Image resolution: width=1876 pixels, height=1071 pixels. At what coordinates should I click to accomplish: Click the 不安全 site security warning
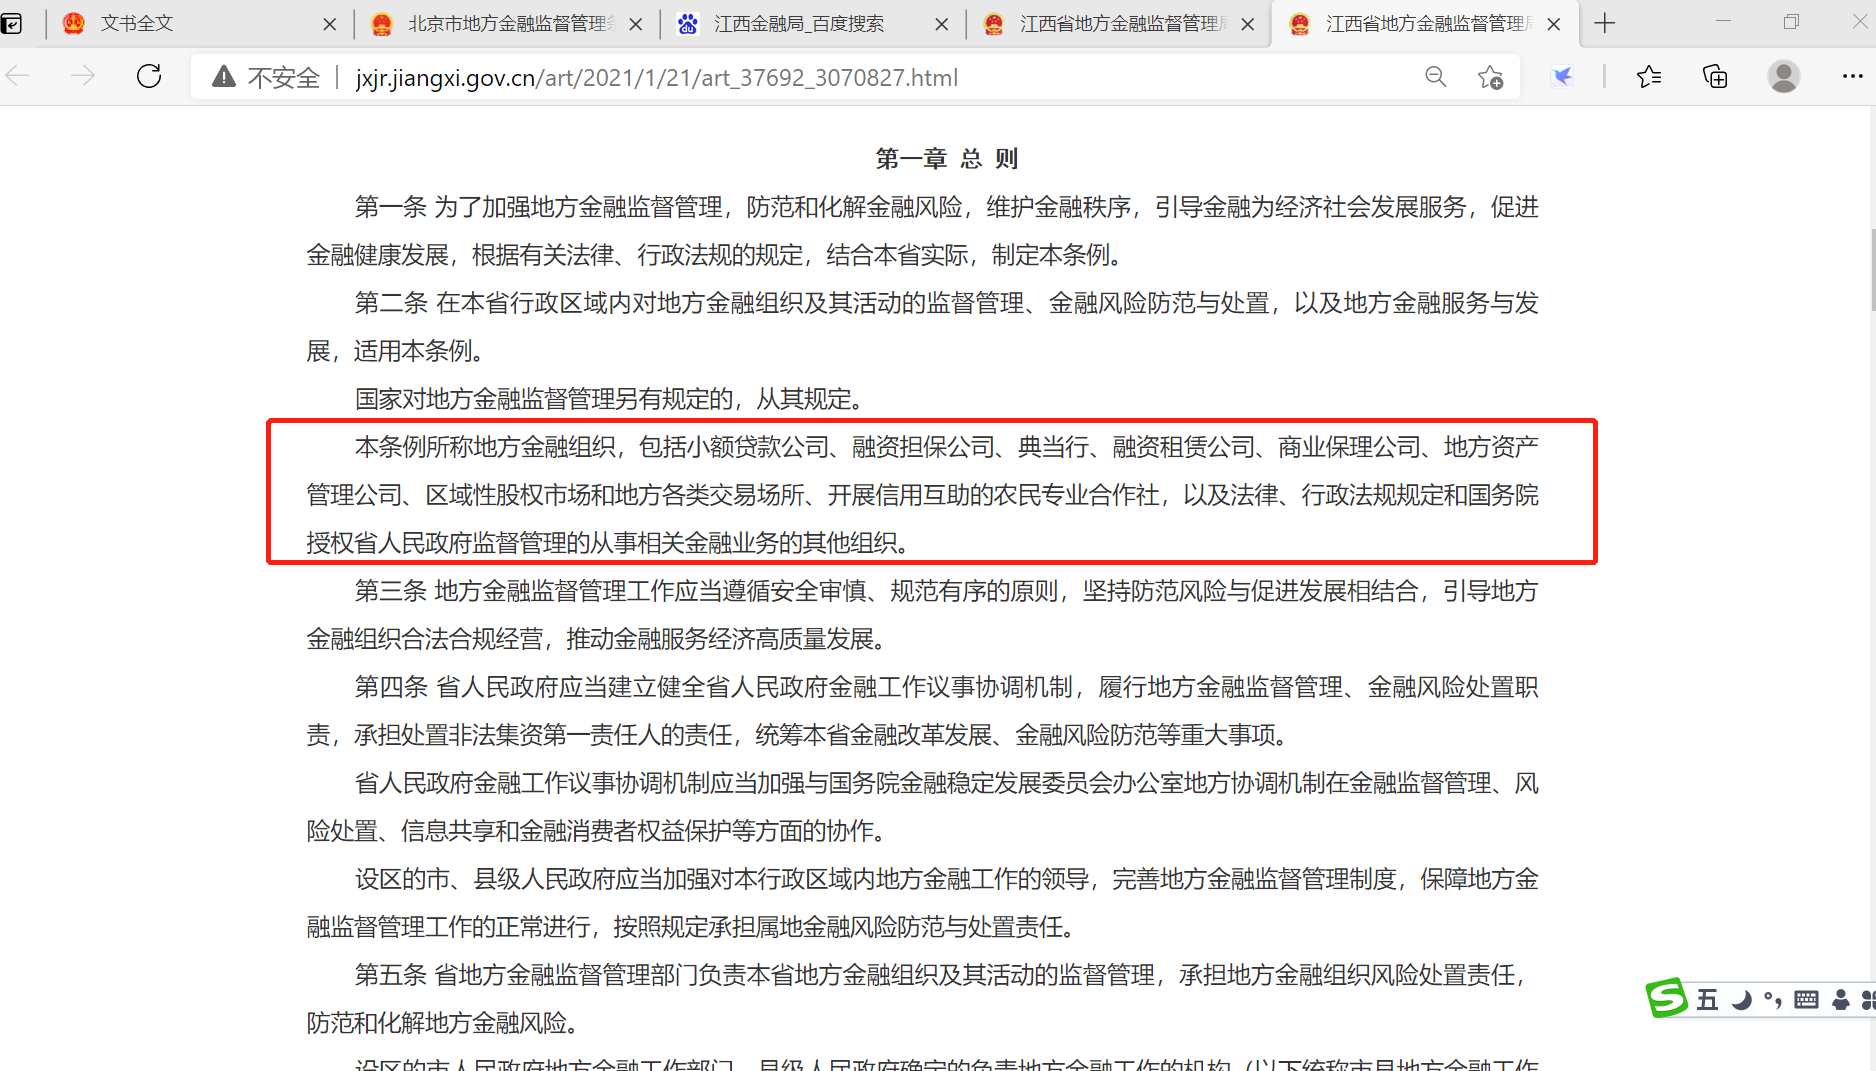(267, 77)
